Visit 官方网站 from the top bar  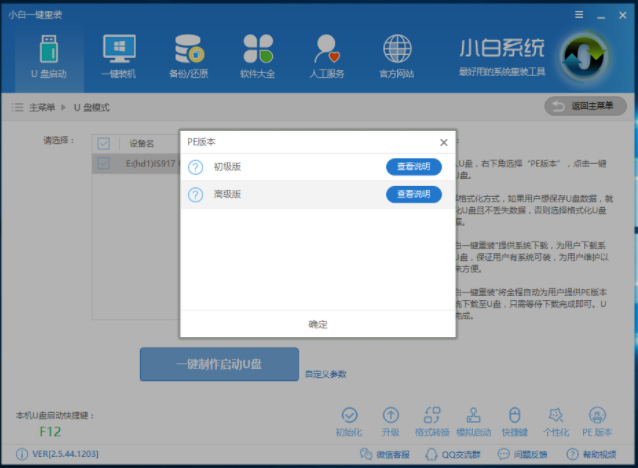(397, 57)
